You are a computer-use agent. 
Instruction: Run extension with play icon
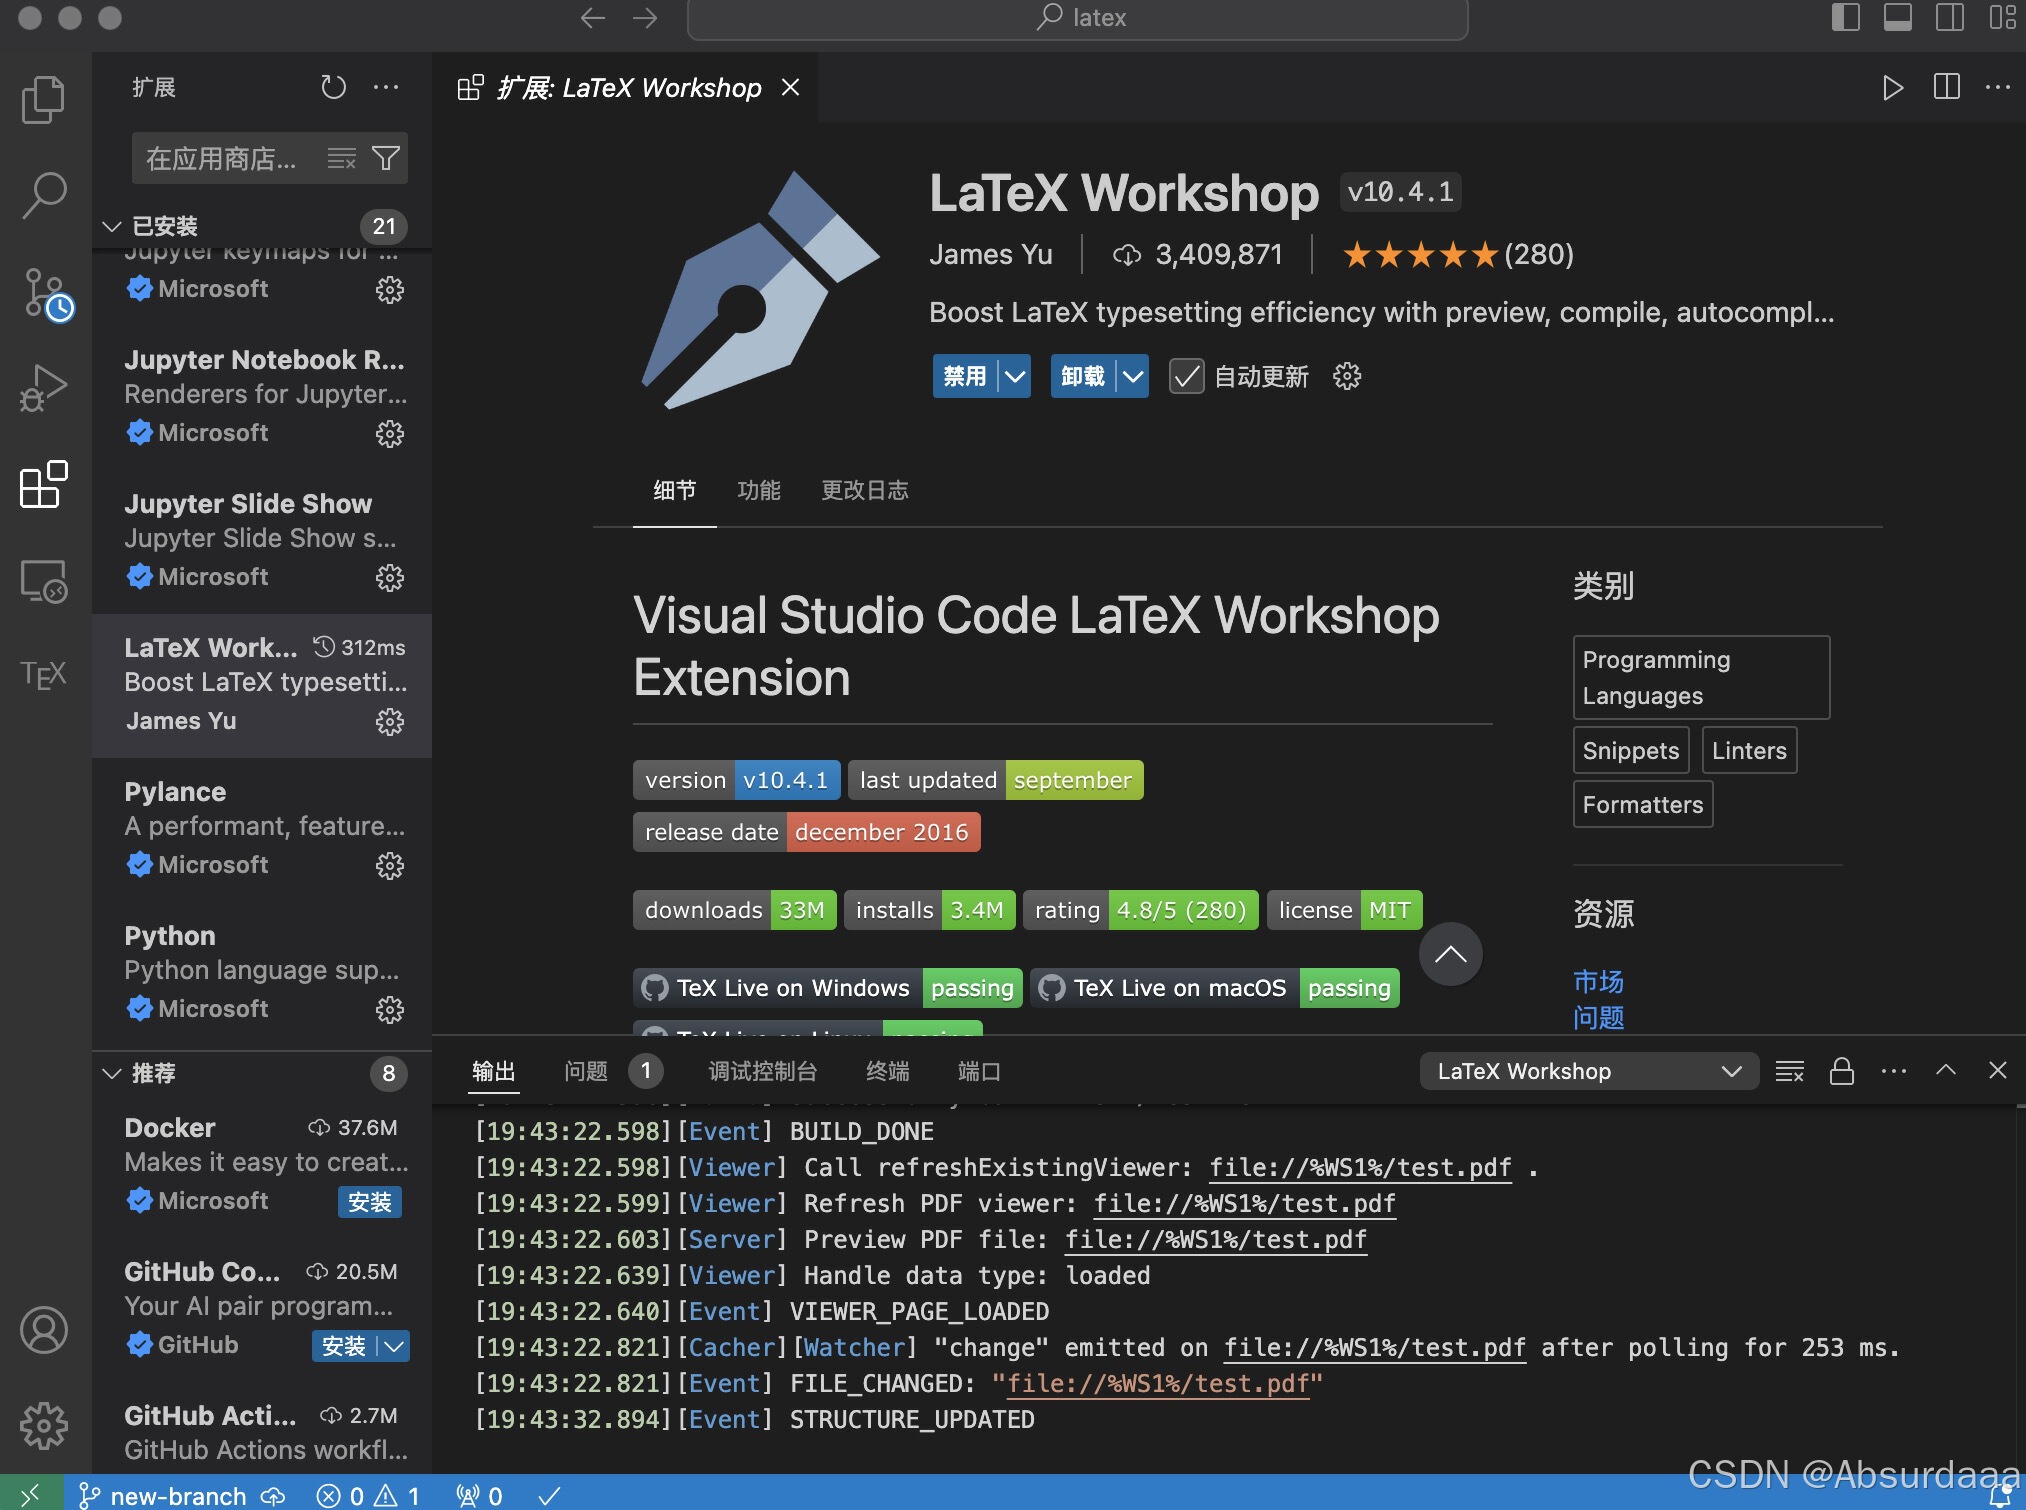pos(1893,88)
